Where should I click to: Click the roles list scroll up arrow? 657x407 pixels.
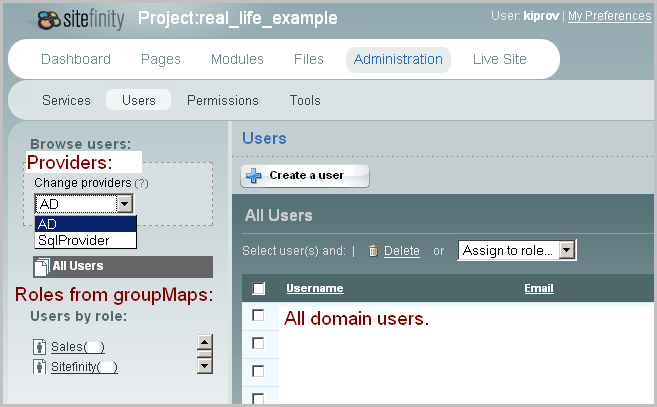pyautogui.click(x=204, y=342)
